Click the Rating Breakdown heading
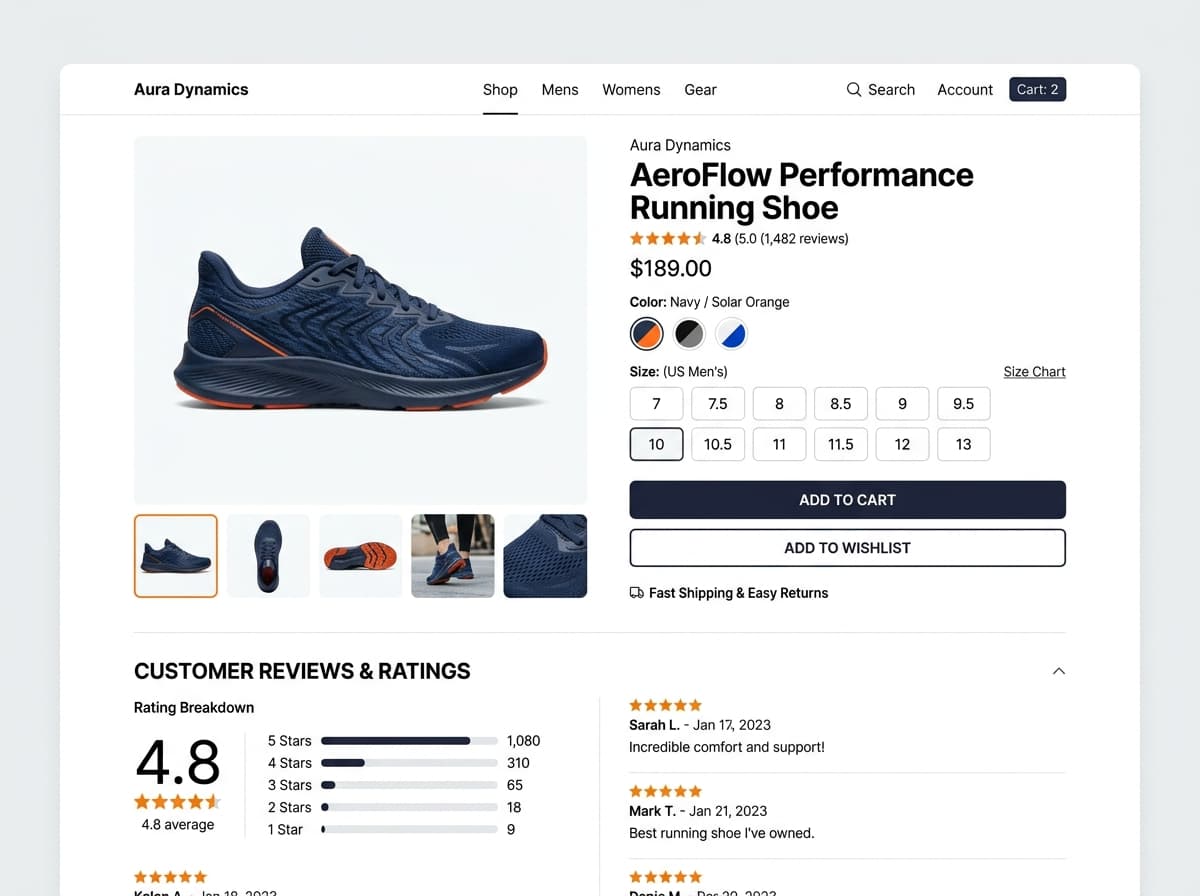 [x=194, y=708]
